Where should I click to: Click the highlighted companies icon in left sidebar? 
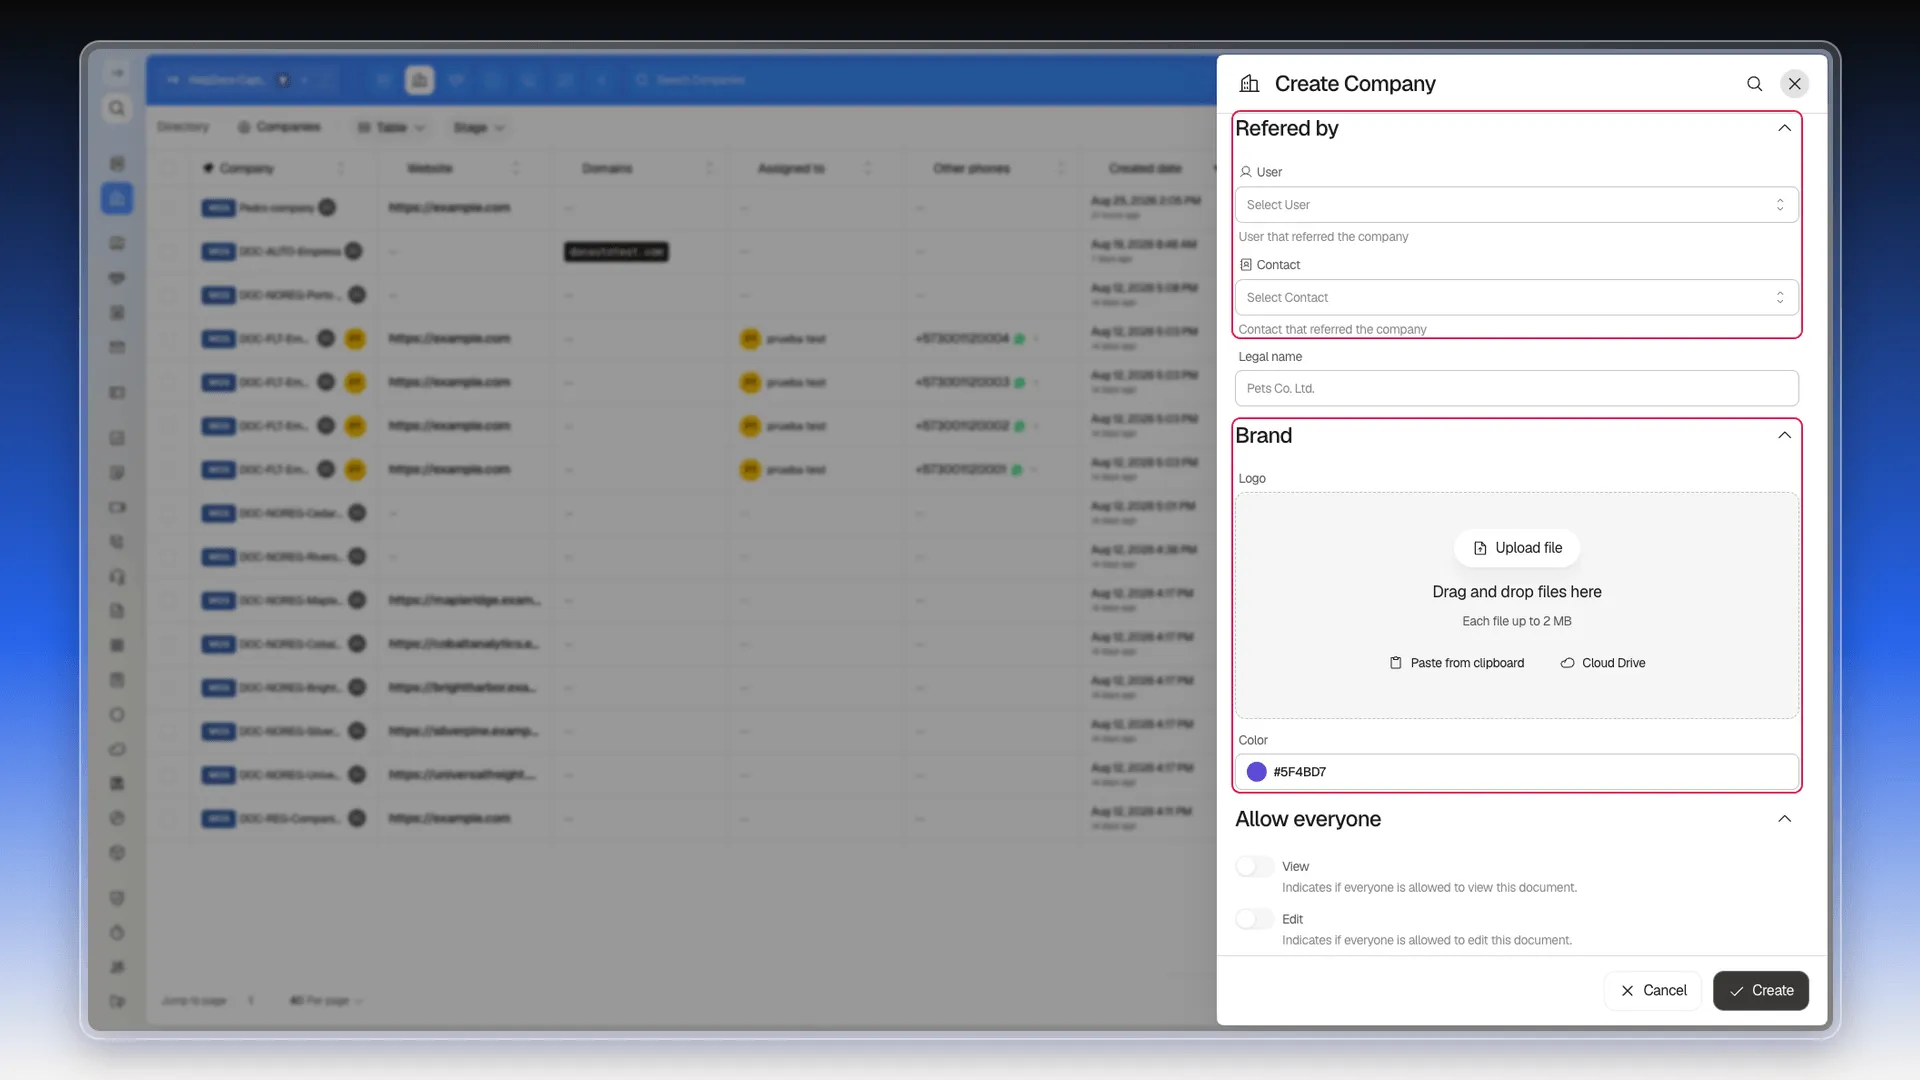pos(117,198)
